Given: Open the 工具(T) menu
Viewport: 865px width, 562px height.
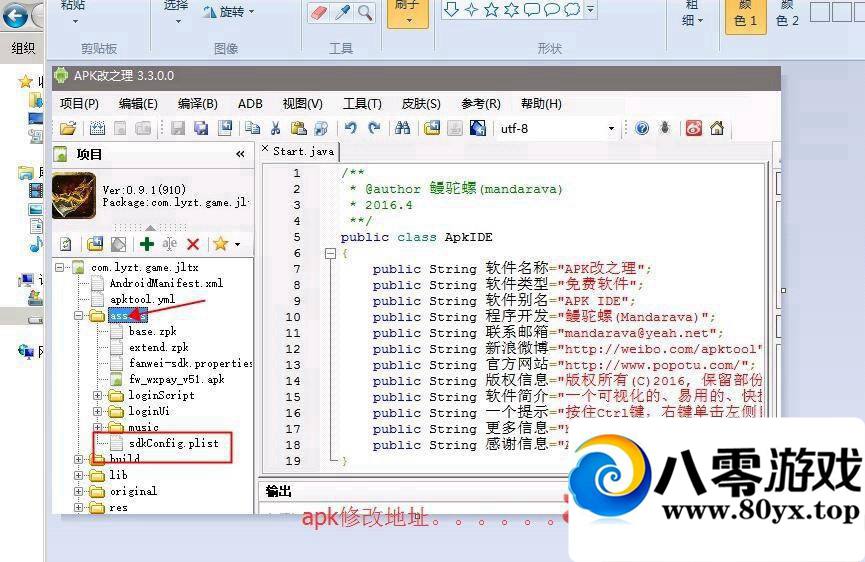Looking at the screenshot, I should (362, 104).
